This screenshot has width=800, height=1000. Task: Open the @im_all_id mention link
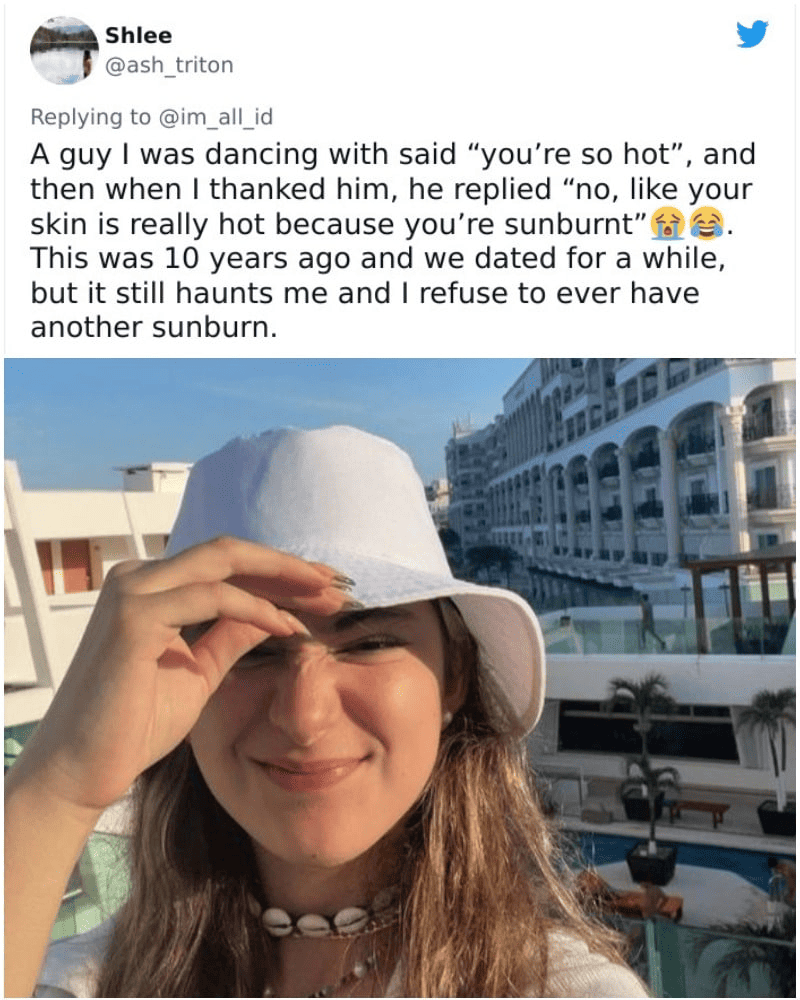click(215, 117)
